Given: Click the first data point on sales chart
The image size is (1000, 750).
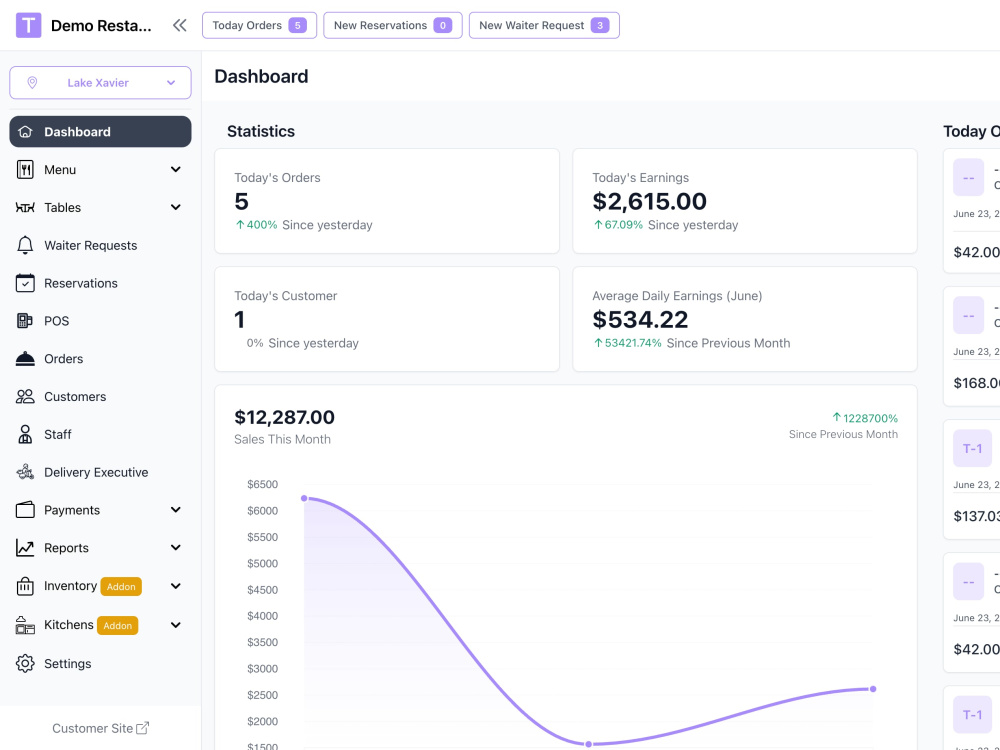Looking at the screenshot, I should click(304, 498).
